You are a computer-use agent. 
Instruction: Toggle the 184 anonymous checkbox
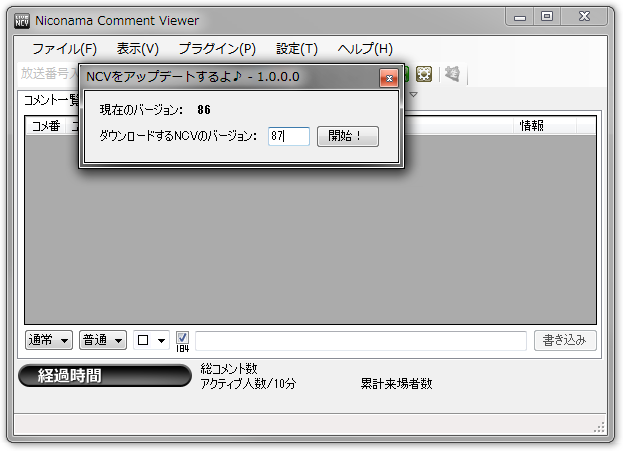pos(182,338)
